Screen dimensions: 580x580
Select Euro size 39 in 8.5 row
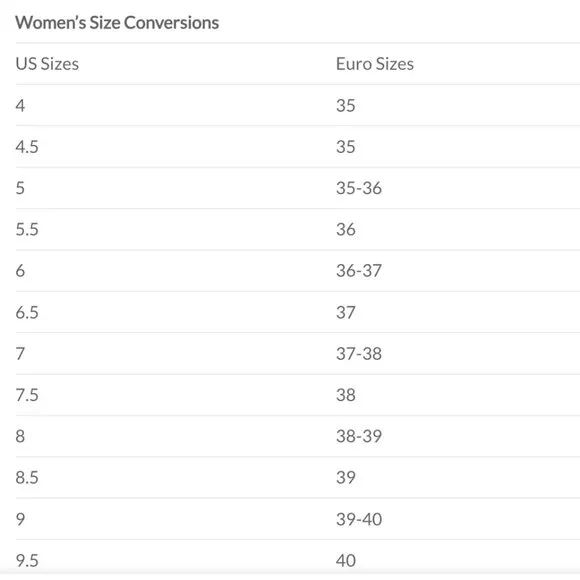tap(346, 478)
